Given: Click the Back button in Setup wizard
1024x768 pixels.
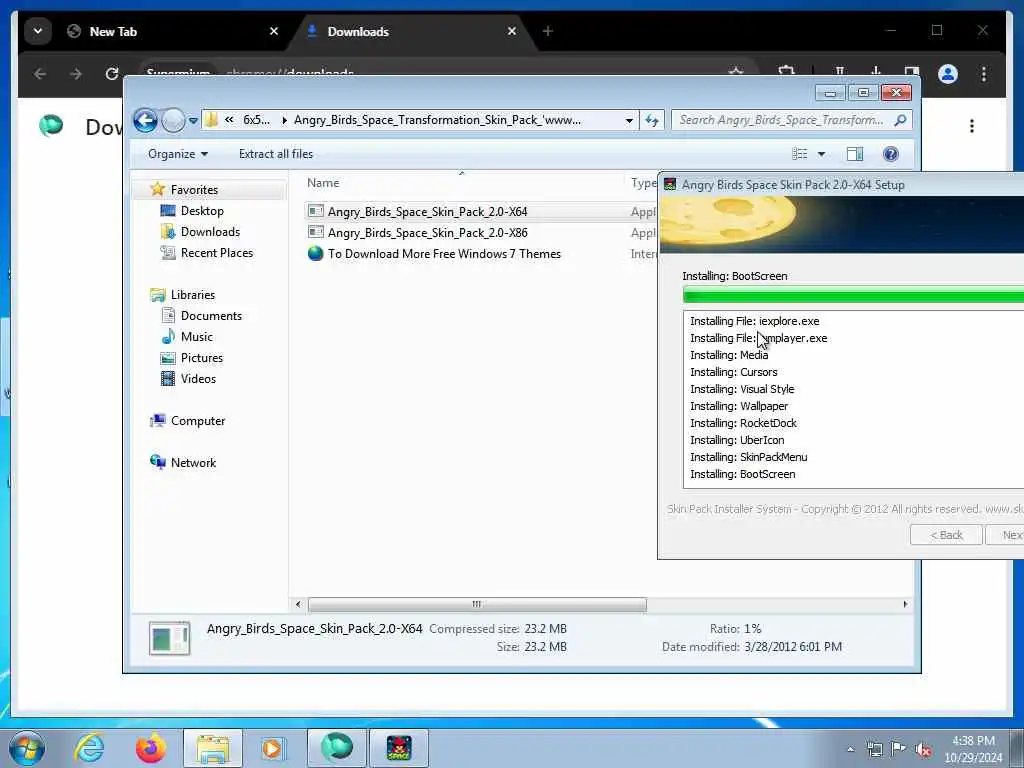Looking at the screenshot, I should click(946, 536).
